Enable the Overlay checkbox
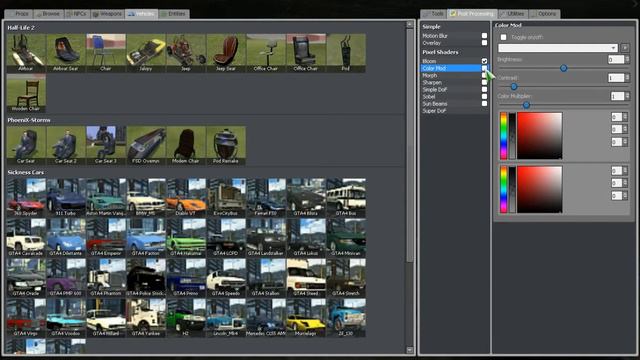Image resolution: width=640 pixels, height=360 pixels. [484, 42]
